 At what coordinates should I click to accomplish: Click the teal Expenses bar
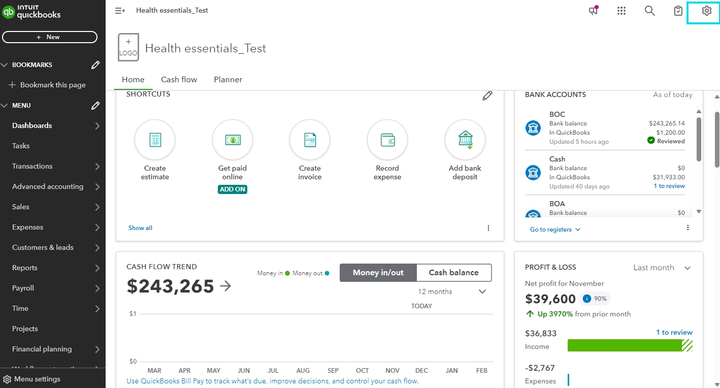pyautogui.click(x=568, y=380)
